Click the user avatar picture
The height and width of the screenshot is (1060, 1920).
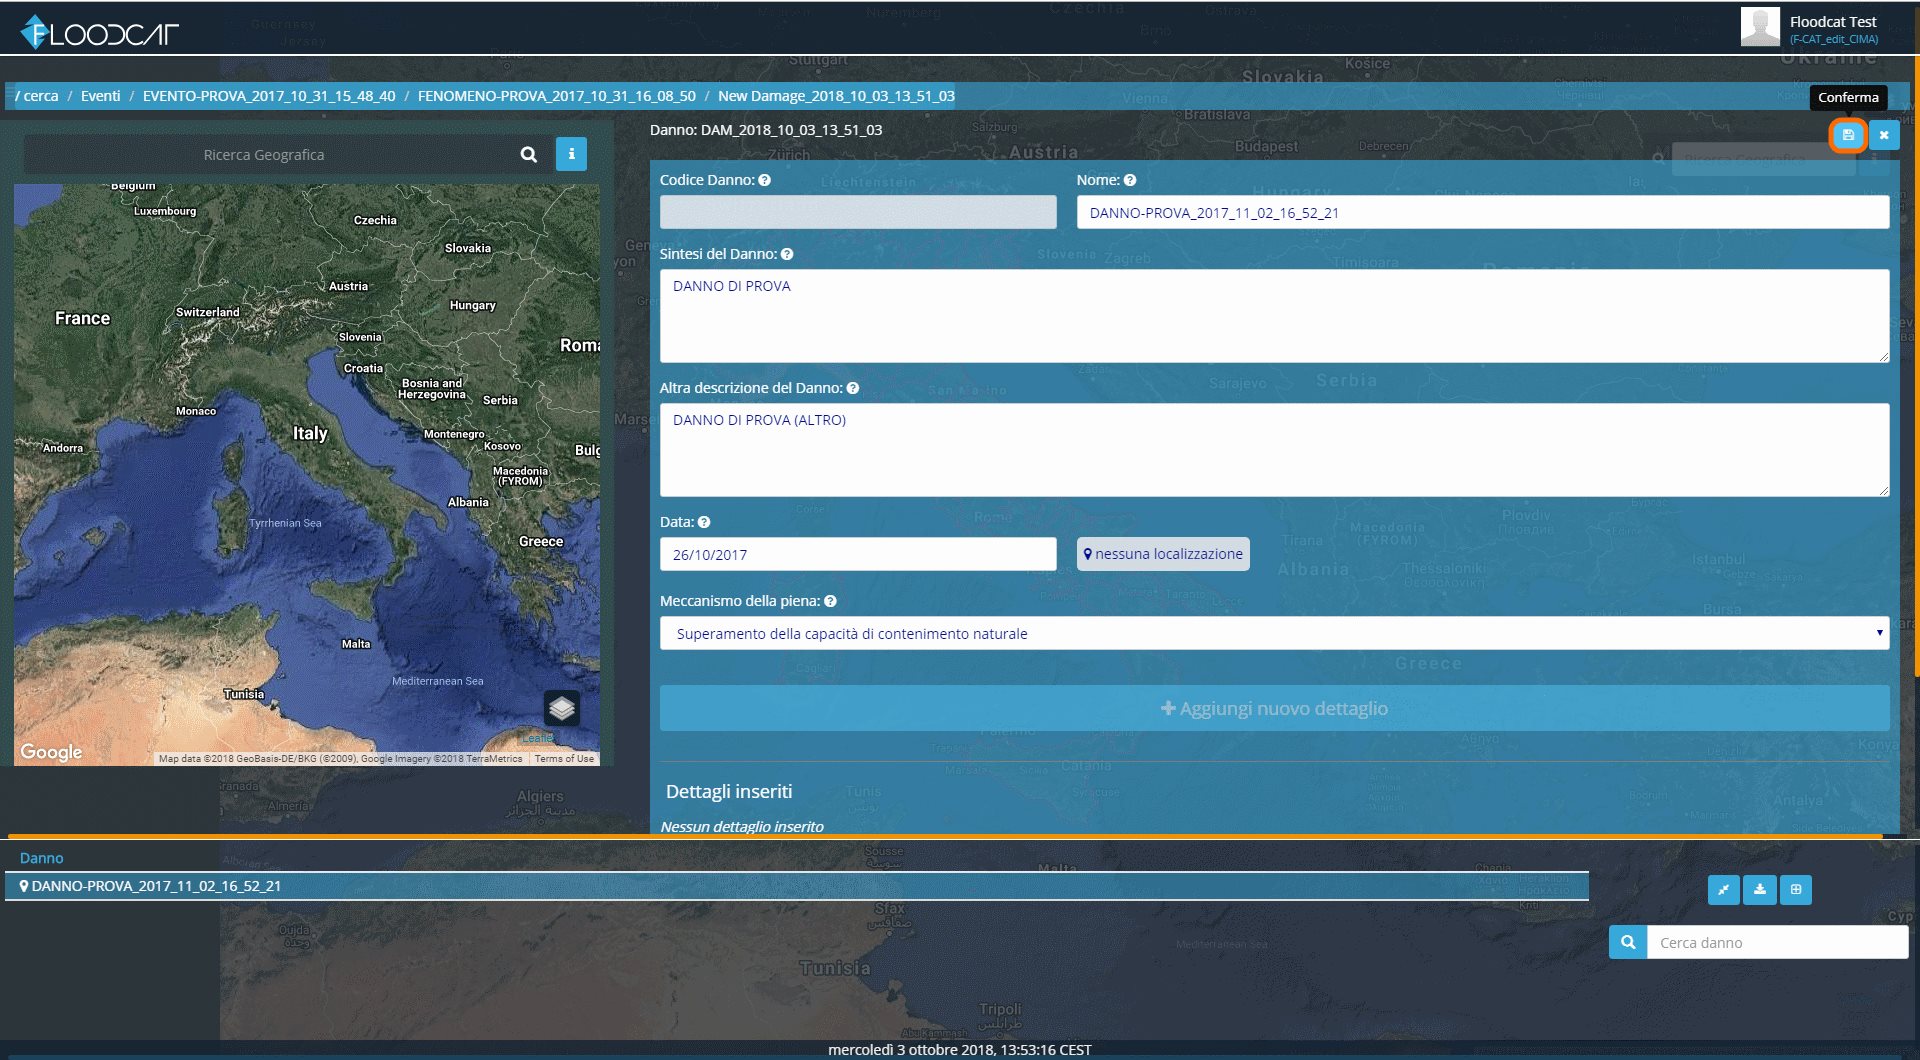(1760, 27)
